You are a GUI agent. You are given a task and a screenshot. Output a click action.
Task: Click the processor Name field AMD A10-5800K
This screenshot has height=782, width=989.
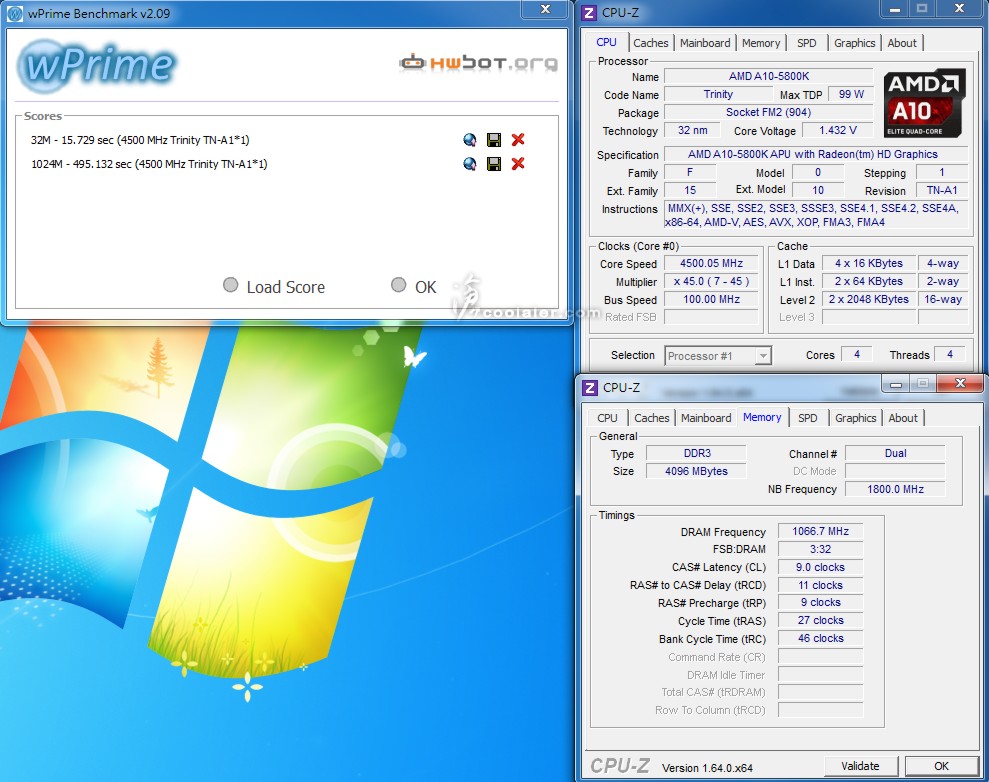click(x=769, y=76)
